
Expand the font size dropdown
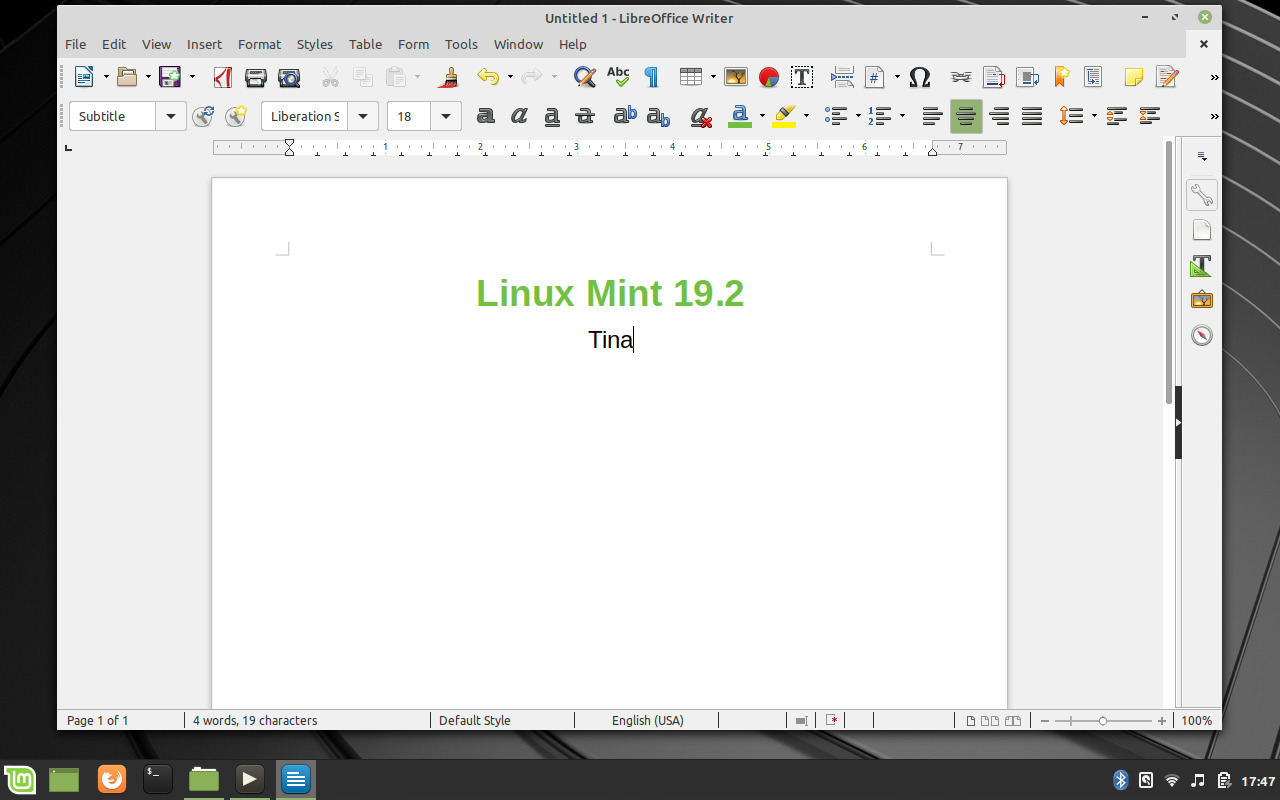pyautogui.click(x=446, y=116)
